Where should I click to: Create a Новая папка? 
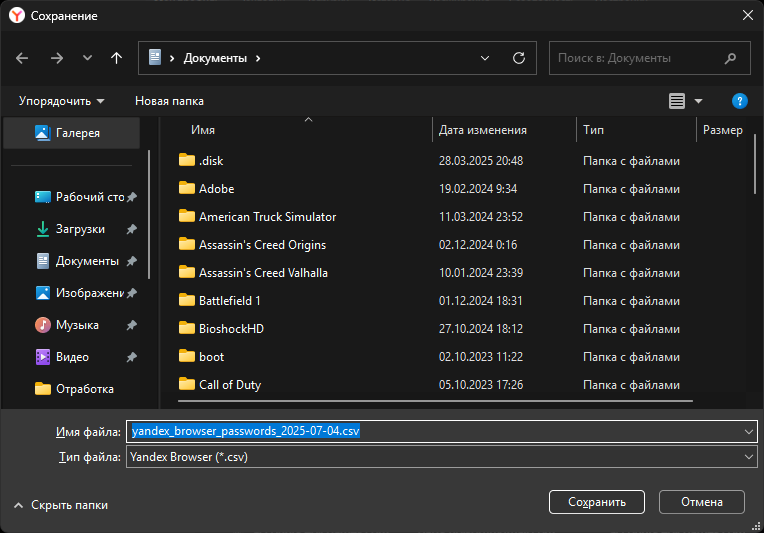coord(169,101)
